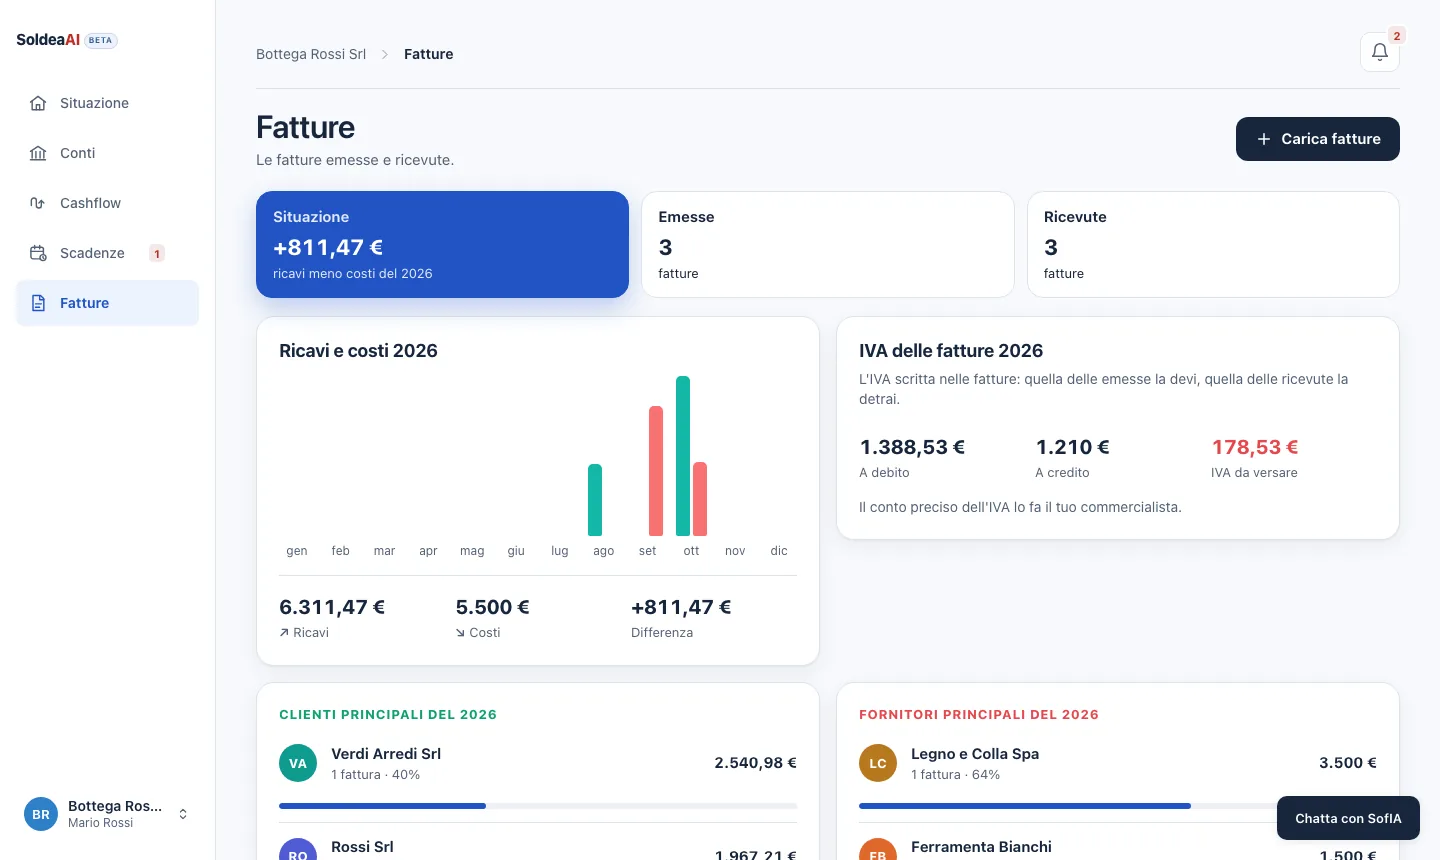Open Scadenze from the sidebar

107,253
